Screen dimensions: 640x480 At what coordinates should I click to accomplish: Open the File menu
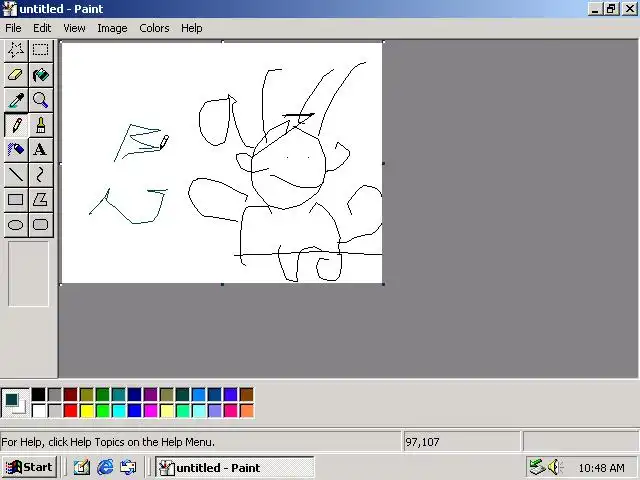click(x=13, y=28)
